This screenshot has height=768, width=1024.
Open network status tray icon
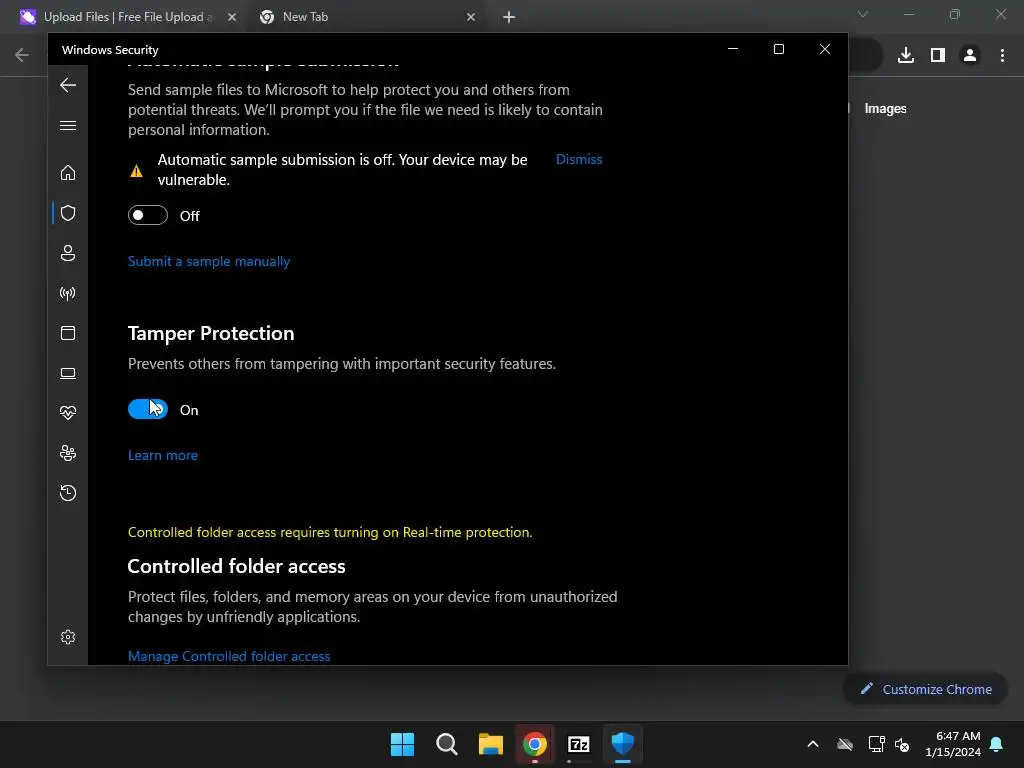click(876, 744)
